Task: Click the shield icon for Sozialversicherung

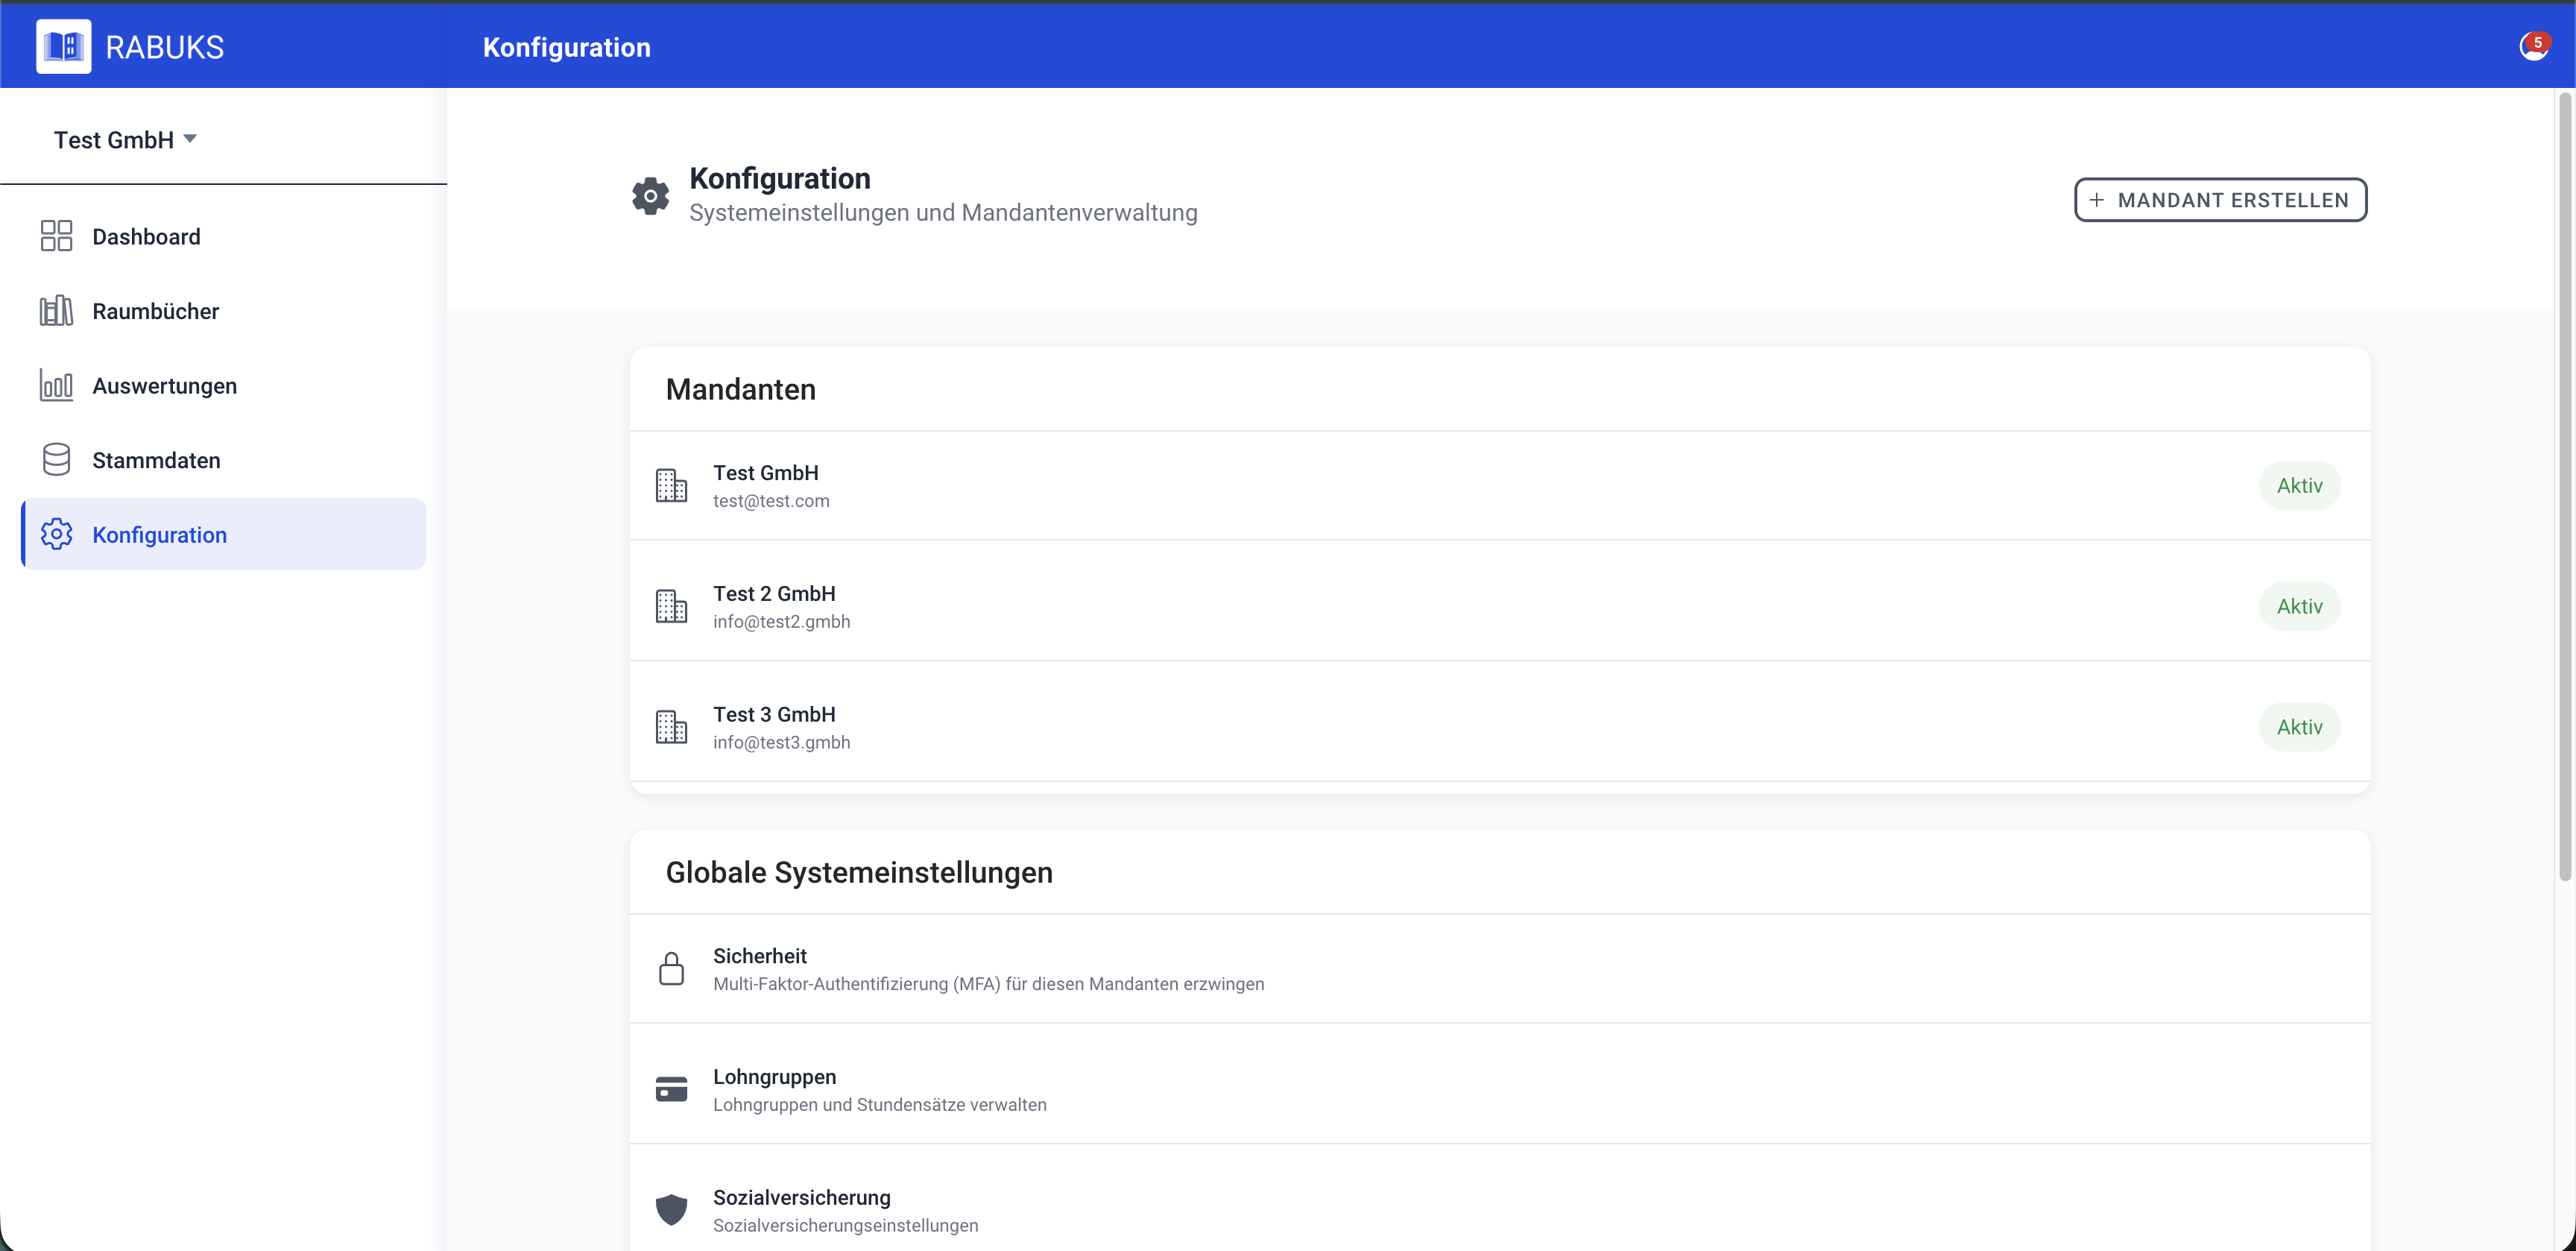Action: pos(671,1210)
